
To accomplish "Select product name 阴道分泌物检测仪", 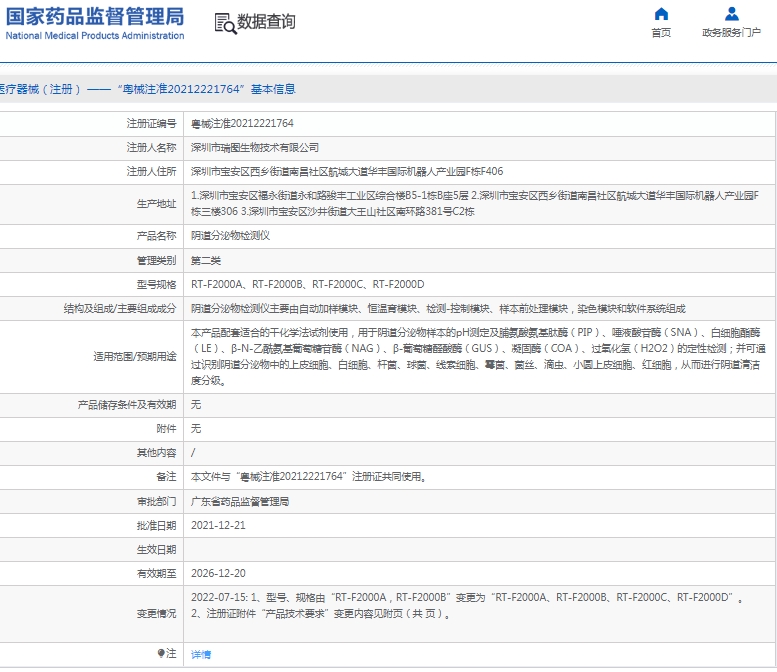I will coord(230,235).
